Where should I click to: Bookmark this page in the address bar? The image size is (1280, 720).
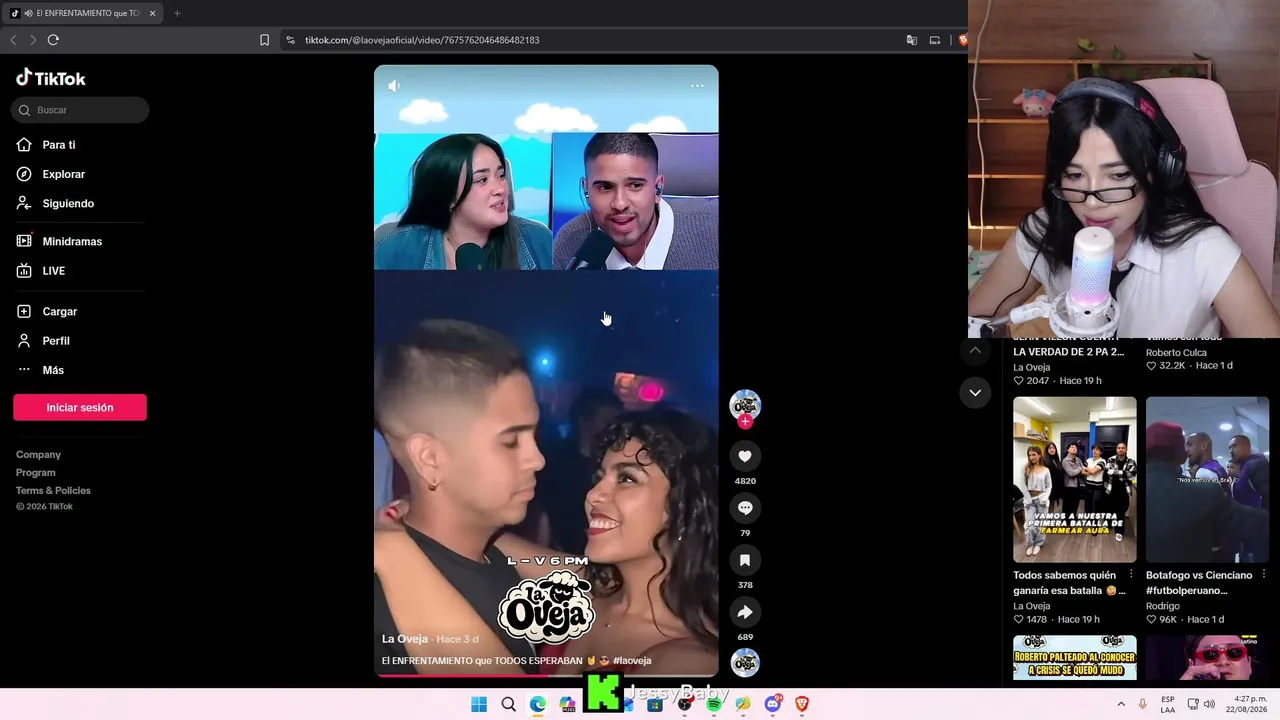pyautogui.click(x=264, y=40)
